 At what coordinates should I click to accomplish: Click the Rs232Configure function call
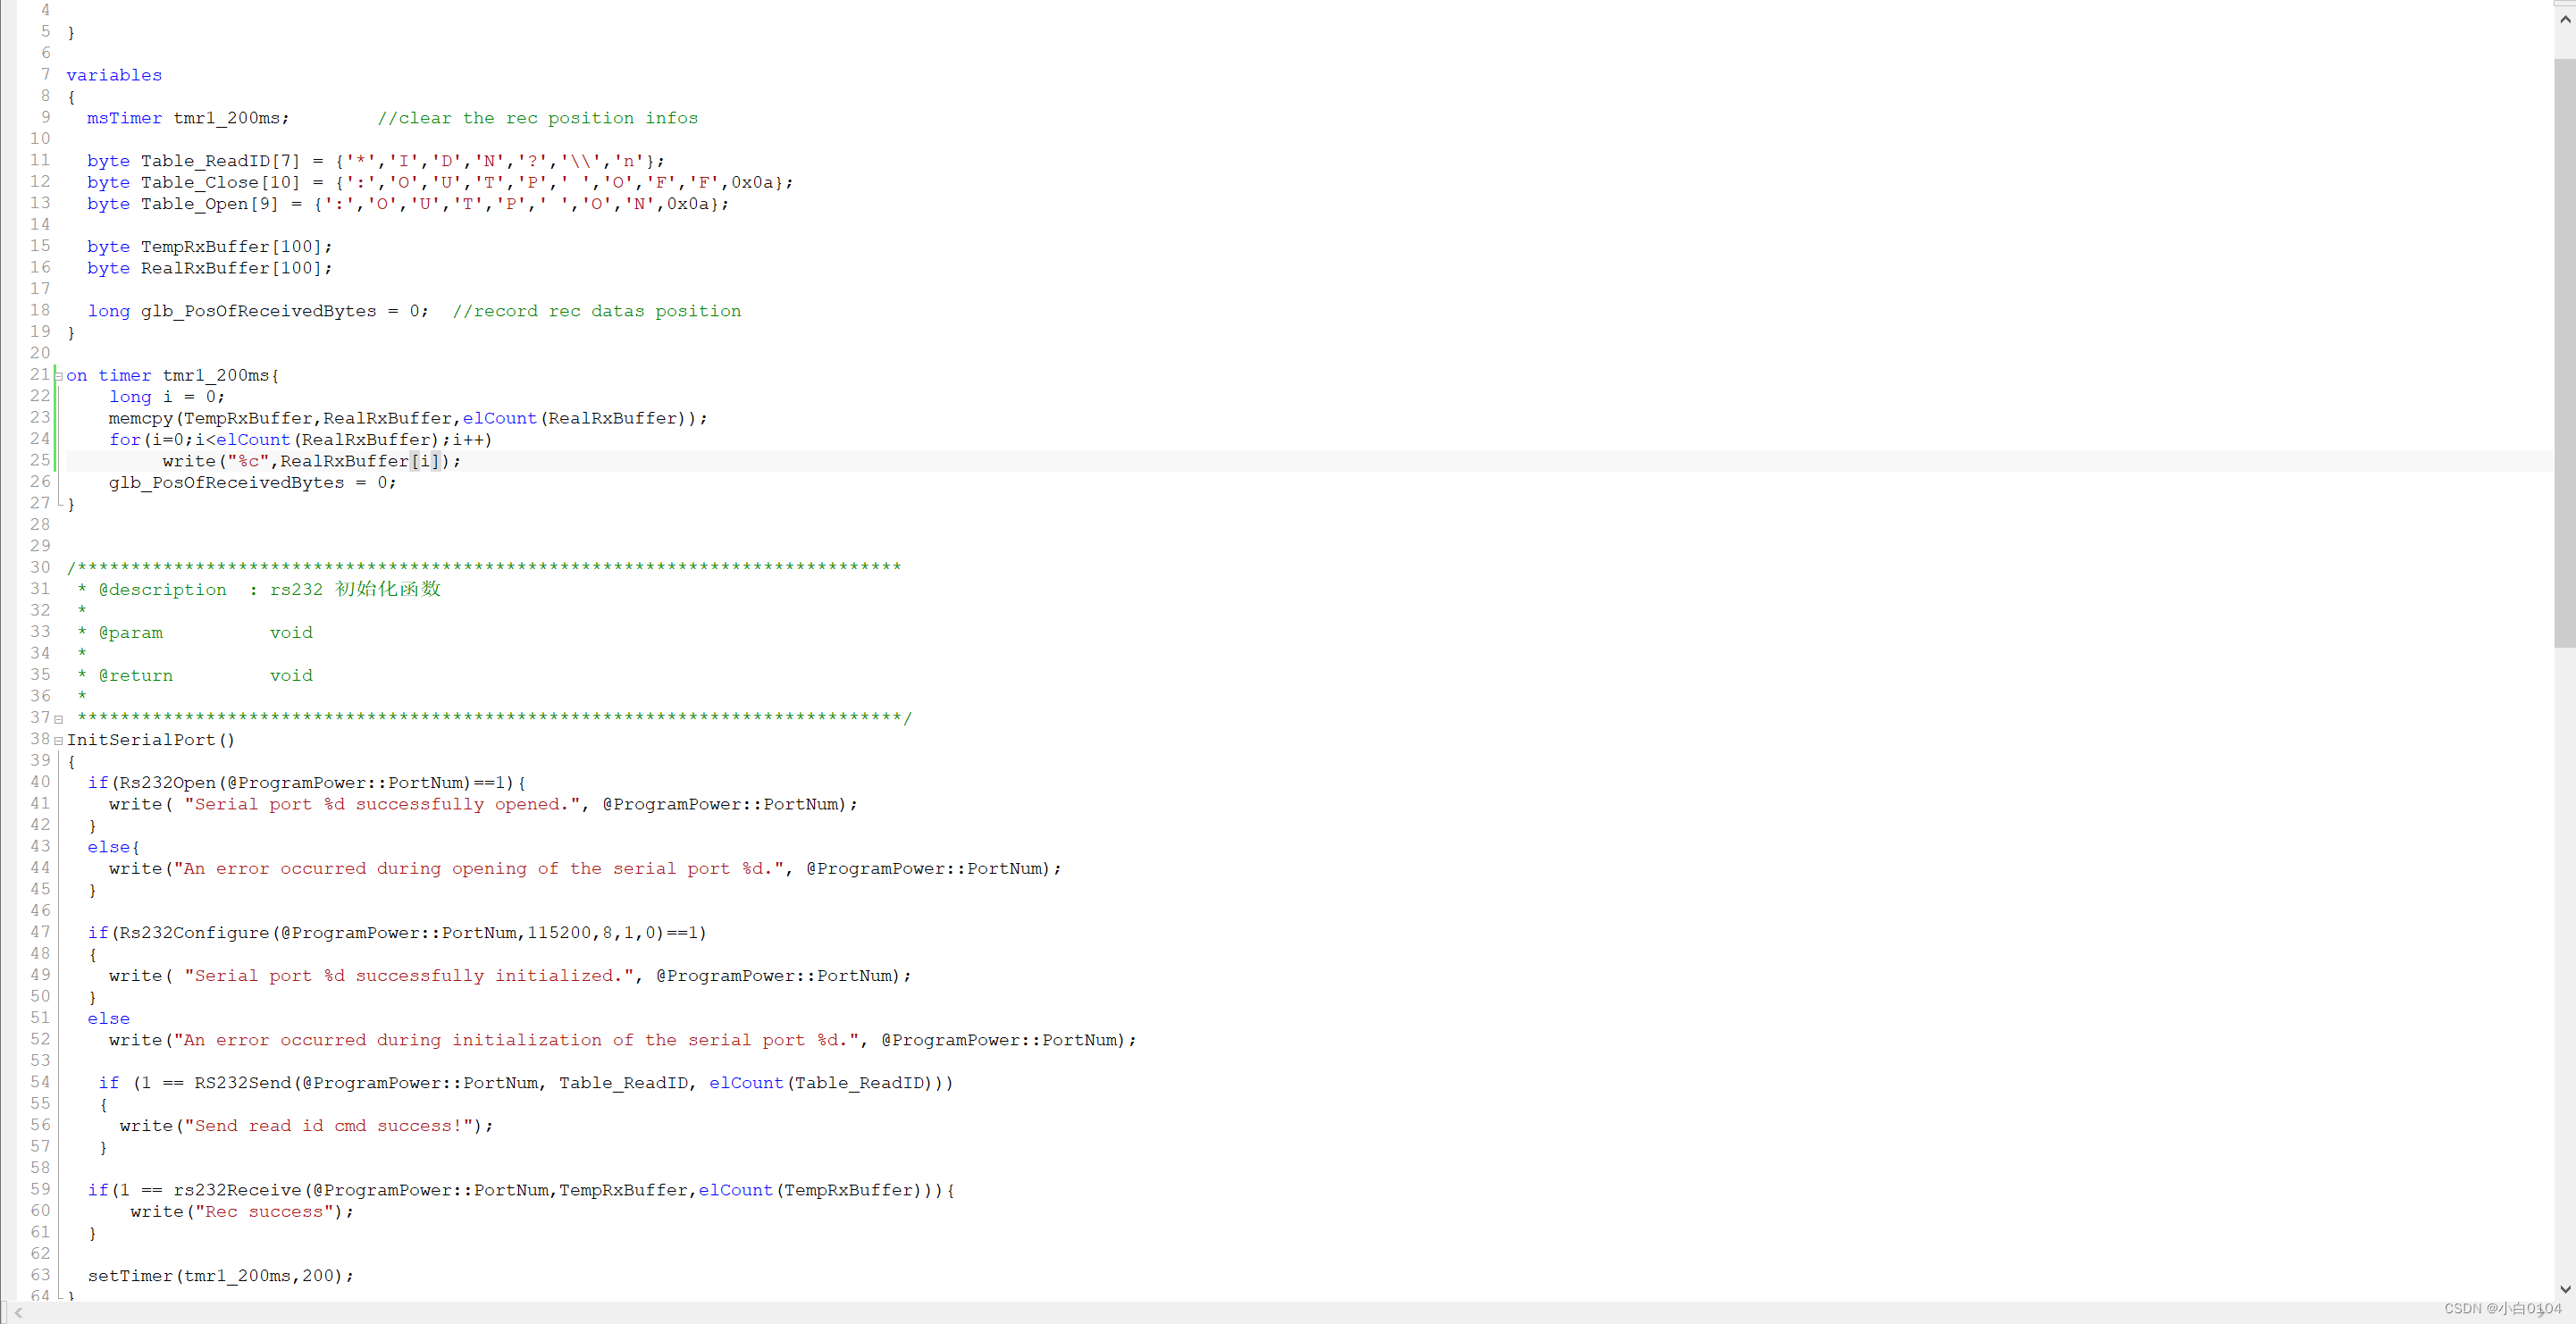click(194, 933)
